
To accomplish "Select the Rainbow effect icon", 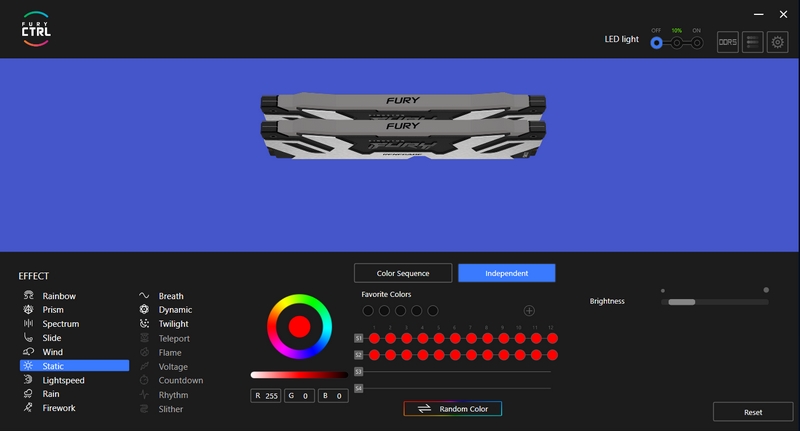I will tap(29, 295).
